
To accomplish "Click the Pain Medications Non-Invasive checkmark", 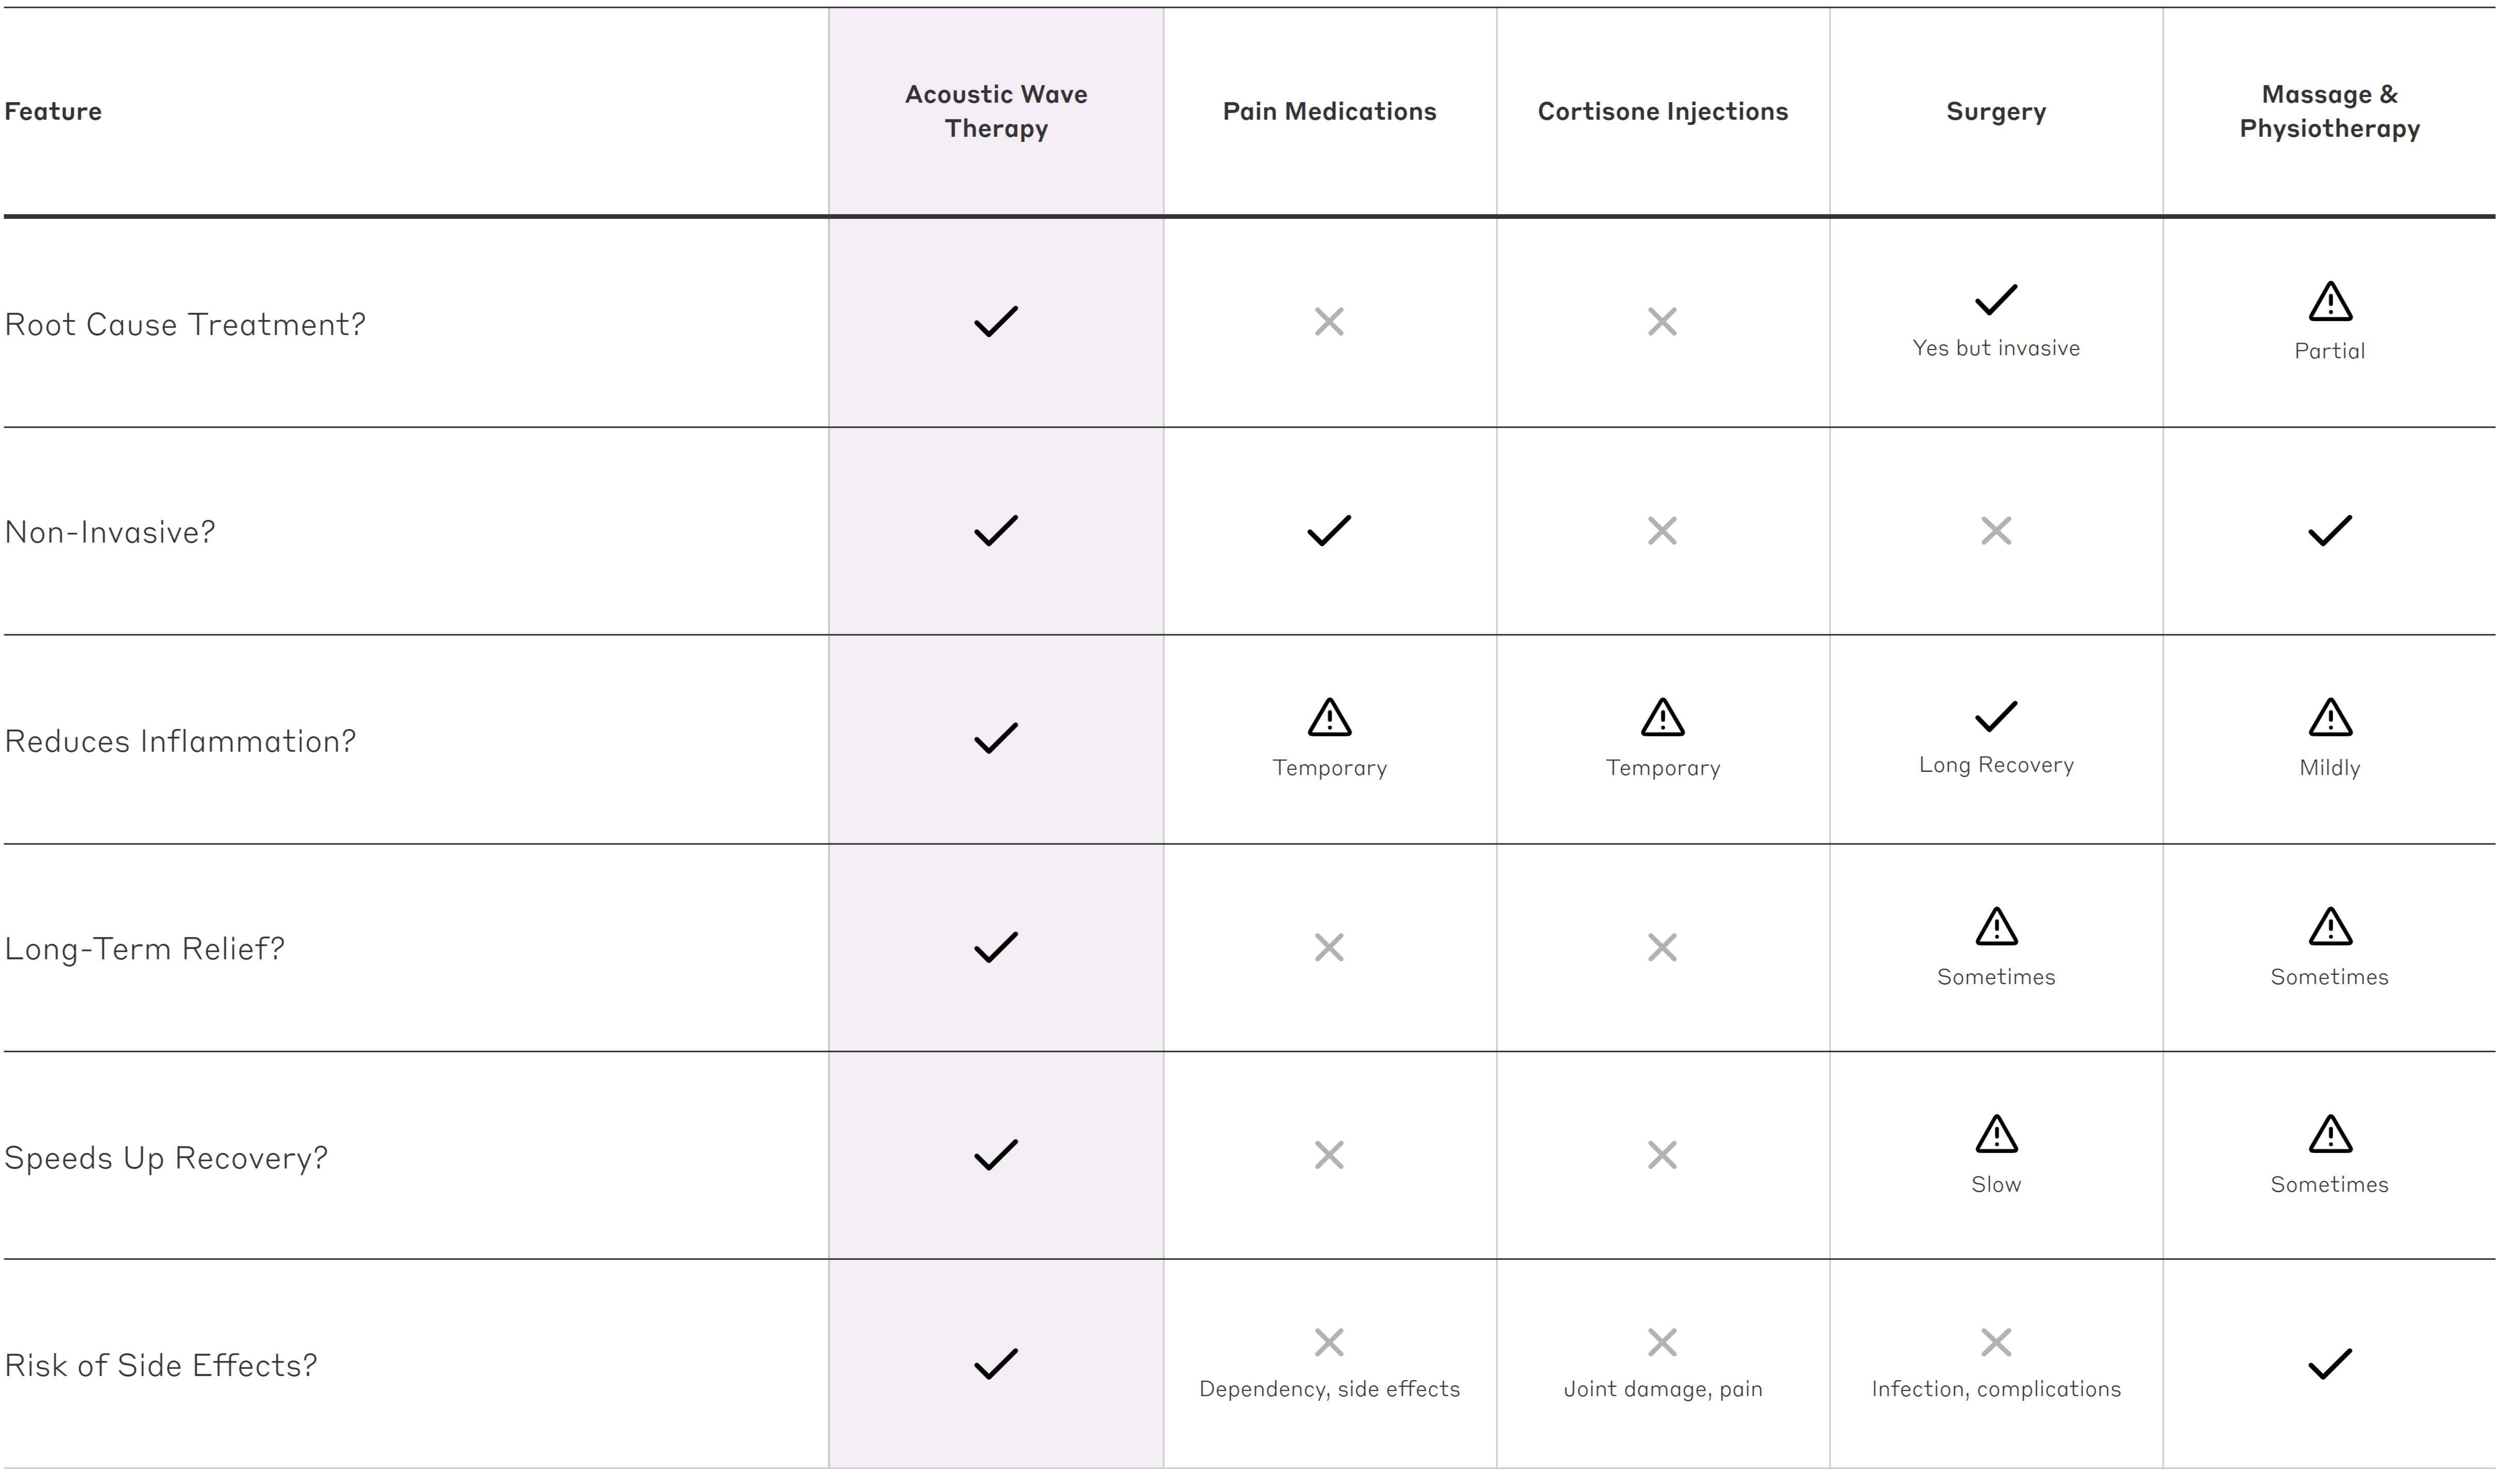I will pos(1329,530).
